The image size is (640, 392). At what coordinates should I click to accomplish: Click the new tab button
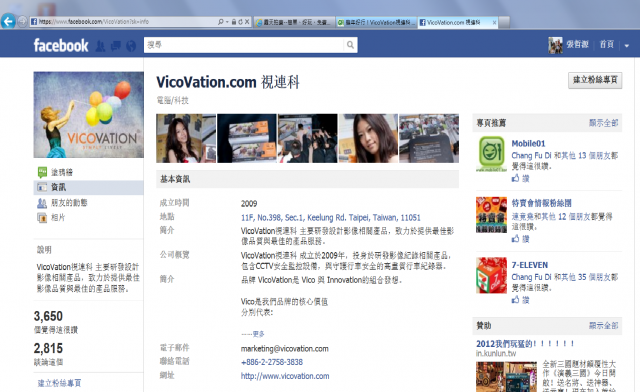tap(504, 22)
